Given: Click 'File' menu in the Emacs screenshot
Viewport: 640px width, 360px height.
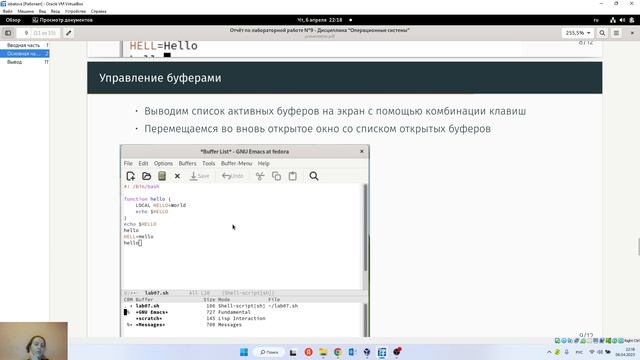Looking at the screenshot, I should point(128,163).
